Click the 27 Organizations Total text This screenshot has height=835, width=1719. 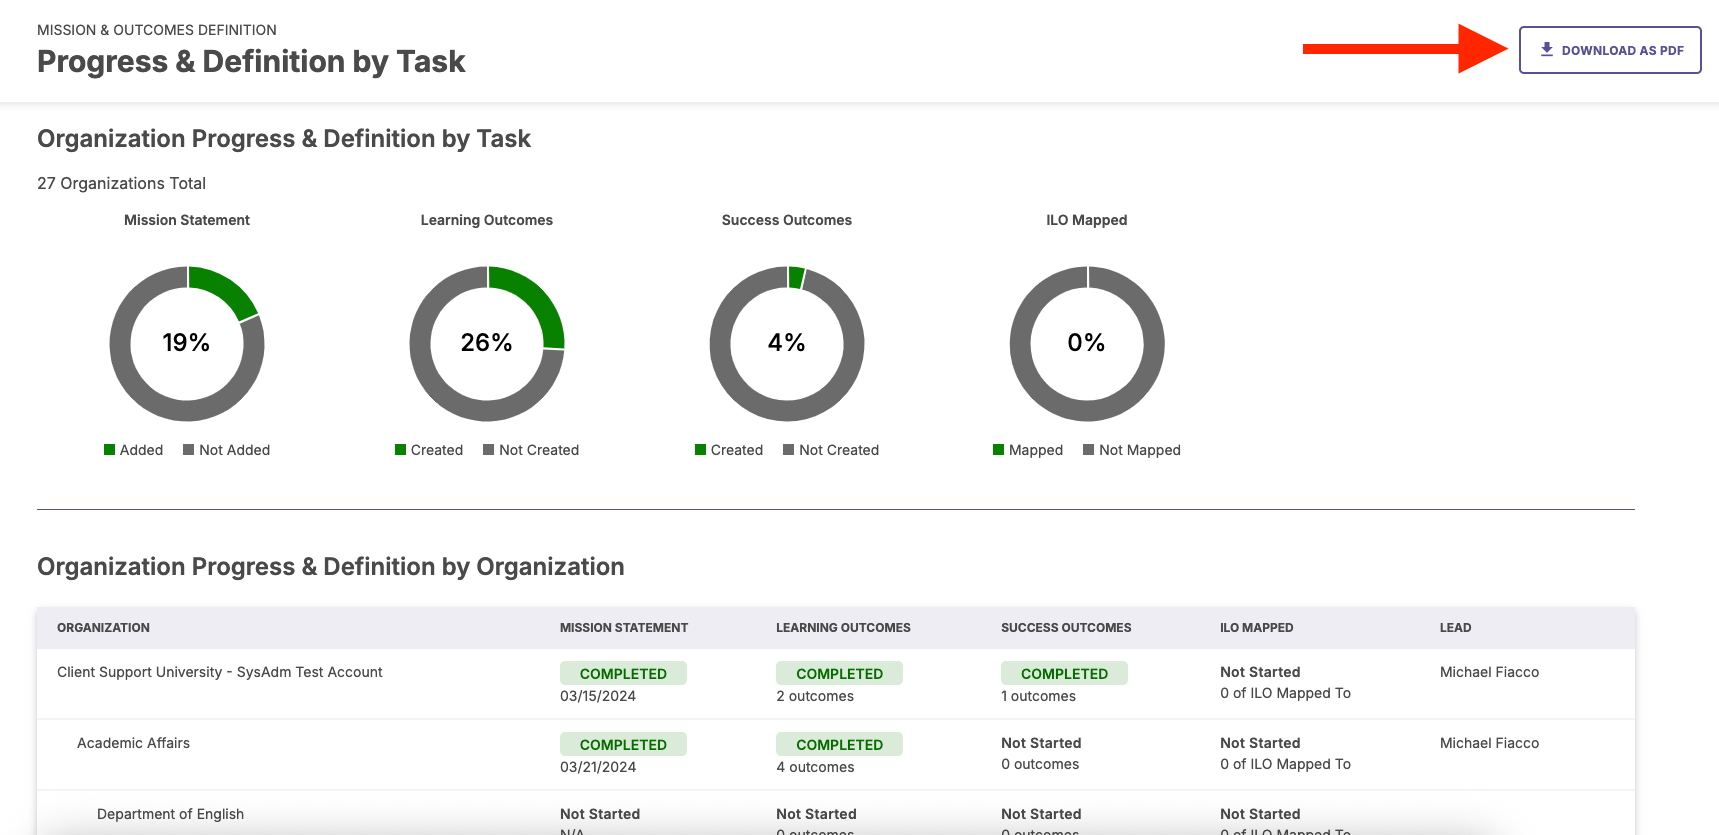pos(121,183)
